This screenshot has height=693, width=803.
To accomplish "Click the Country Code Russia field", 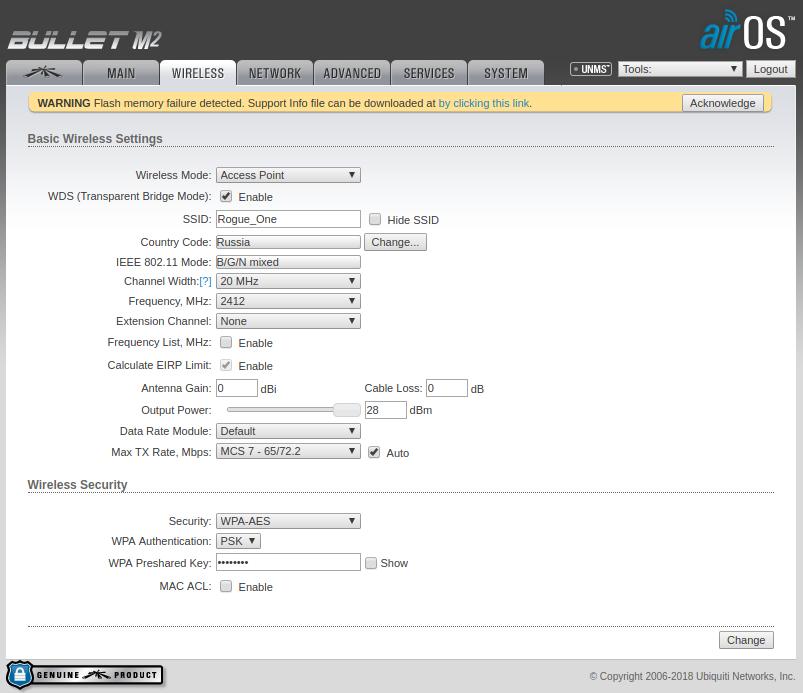I will click(288, 242).
